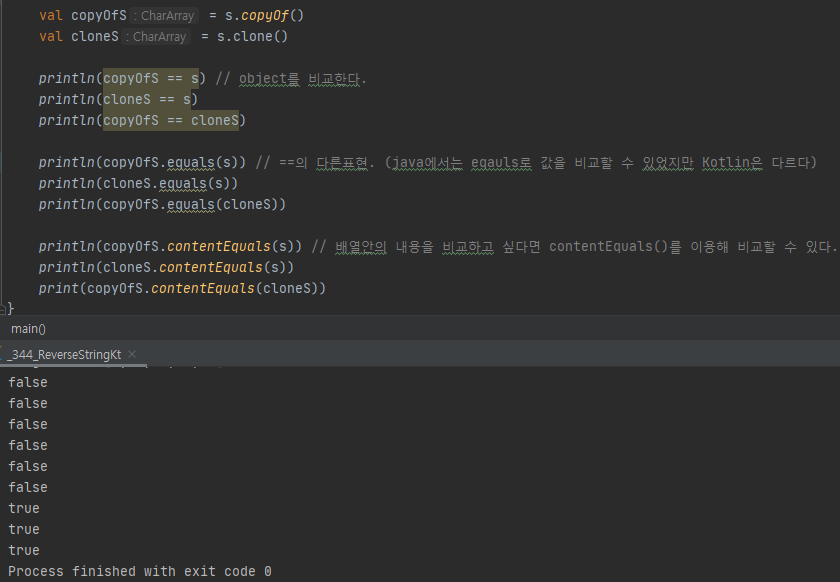Place the cursor in println(copyOfS.equals(s))
This screenshot has width=840, height=582.
(x=142, y=162)
